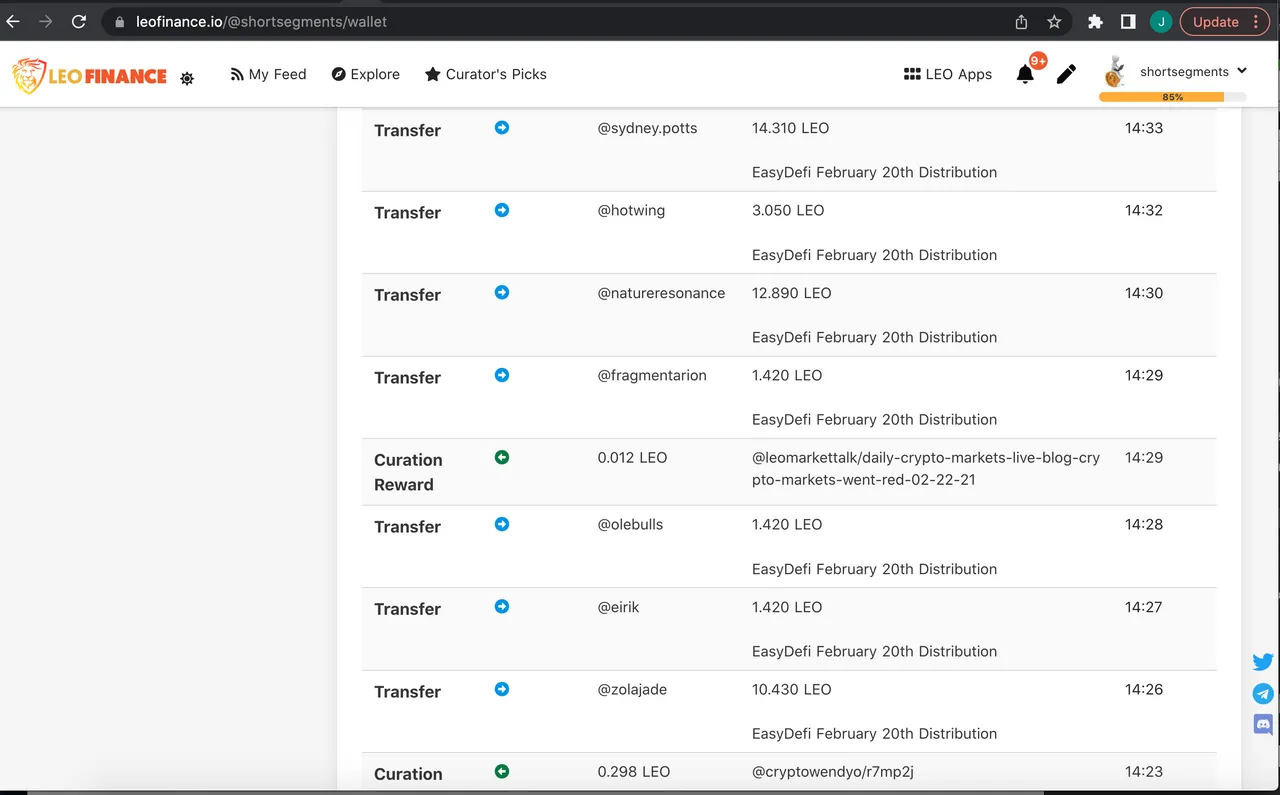Click the blue arrow in the @zolajade row

point(502,689)
